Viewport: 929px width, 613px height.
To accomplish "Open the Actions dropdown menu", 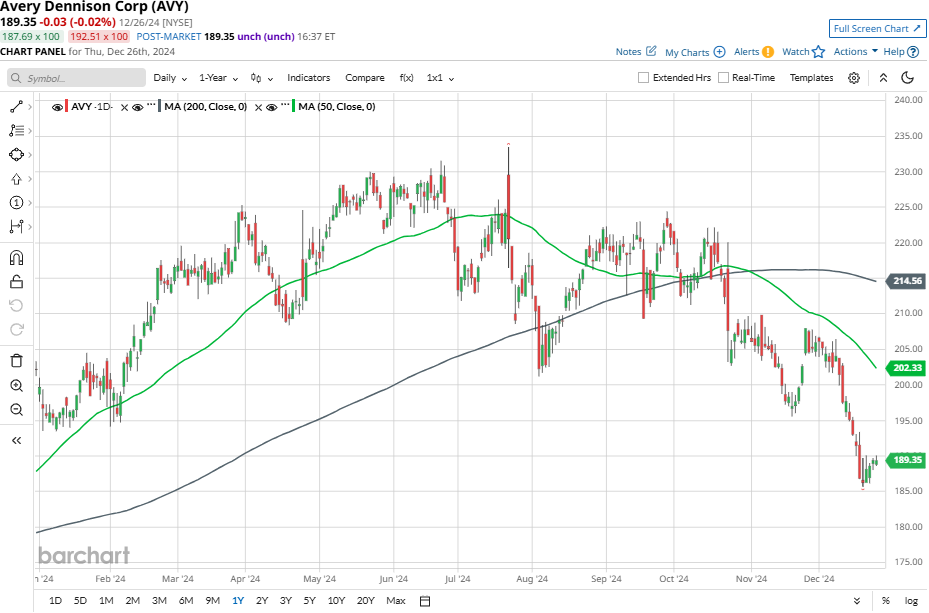I will coord(856,52).
